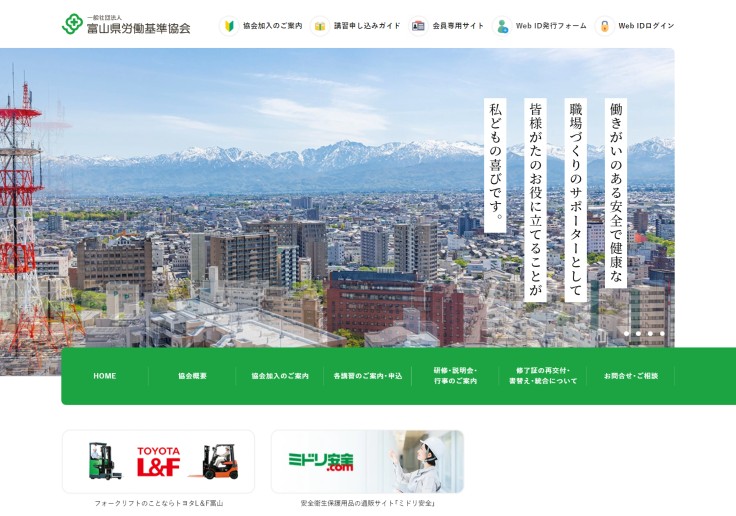Open the ミドリ安全.com banner
Image resolution: width=736 pixels, height=516 pixels.
pos(368,462)
